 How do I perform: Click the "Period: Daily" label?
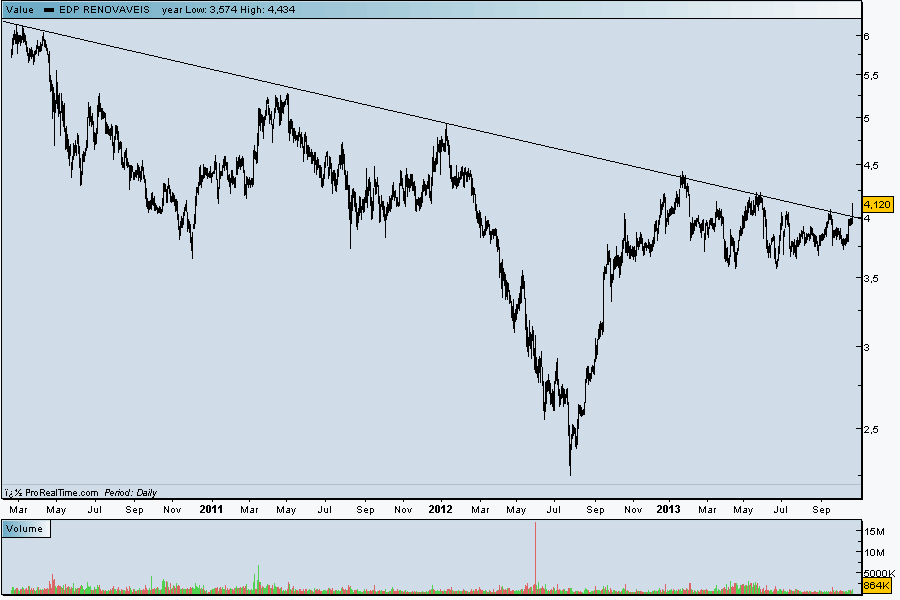coord(130,493)
